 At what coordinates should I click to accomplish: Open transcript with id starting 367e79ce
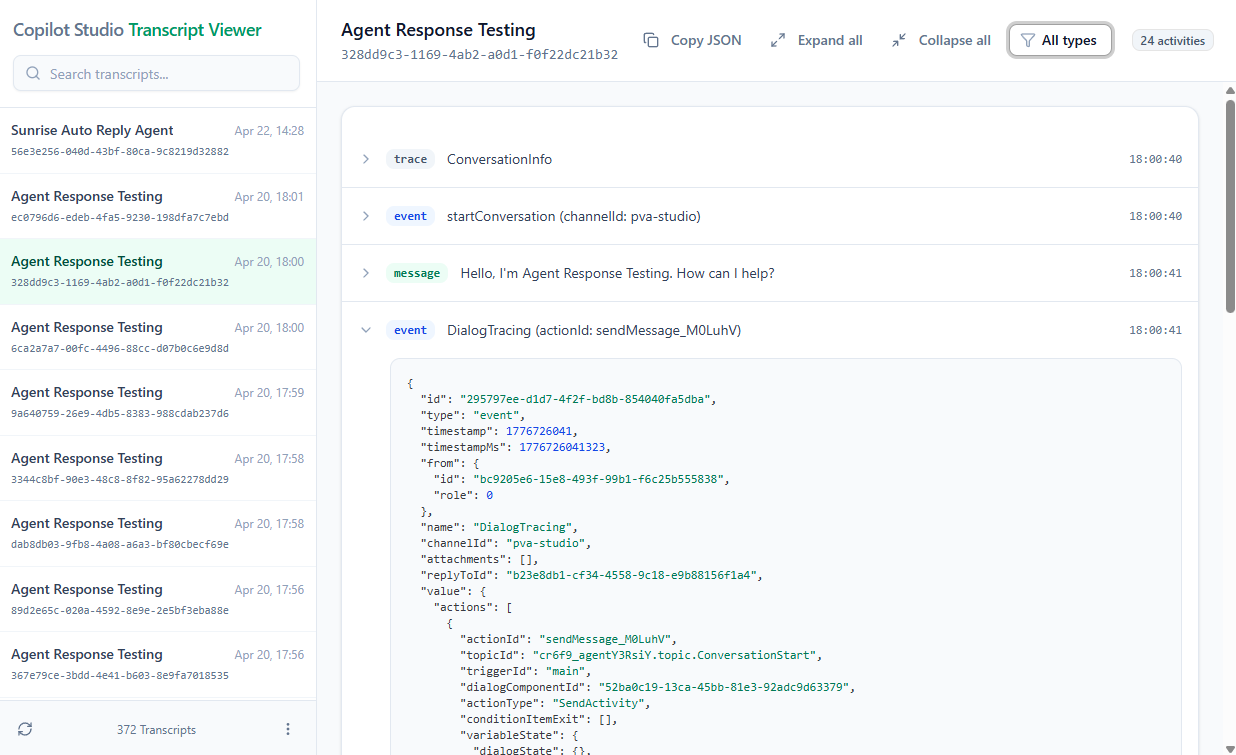[158, 664]
